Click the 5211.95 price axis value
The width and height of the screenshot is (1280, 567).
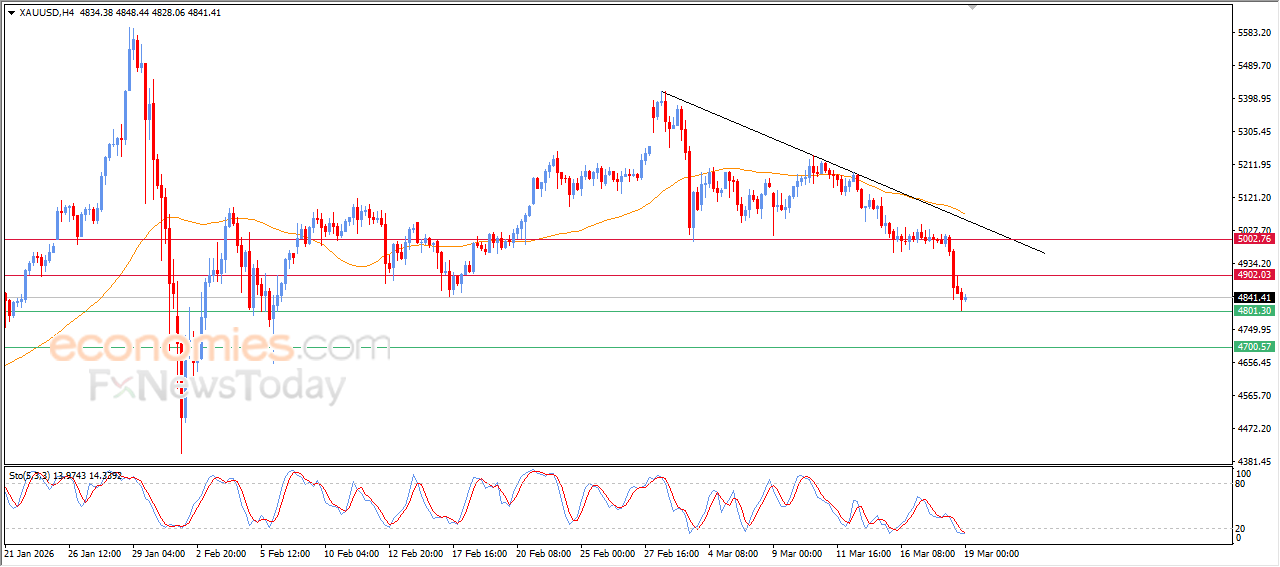[1253, 165]
